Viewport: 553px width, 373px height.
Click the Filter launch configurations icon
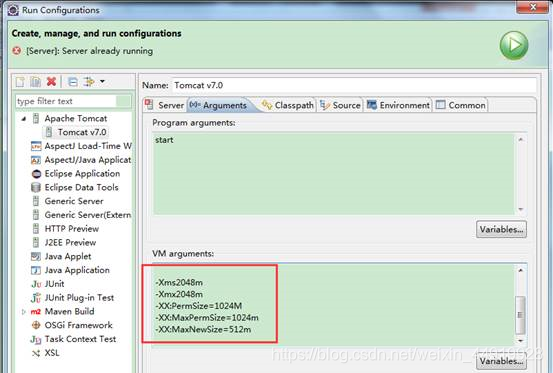[89, 82]
